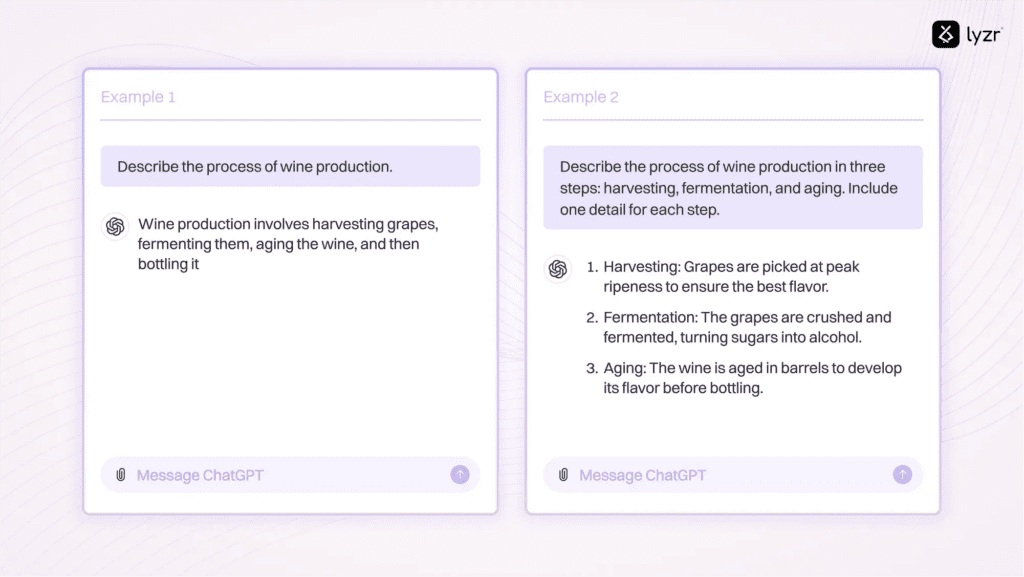
Task: Click the divider line under Example 2
Action: point(733,120)
